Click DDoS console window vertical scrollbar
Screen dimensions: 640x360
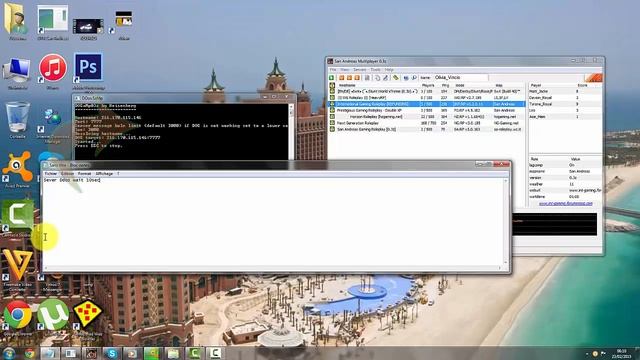pyautogui.click(x=291, y=131)
